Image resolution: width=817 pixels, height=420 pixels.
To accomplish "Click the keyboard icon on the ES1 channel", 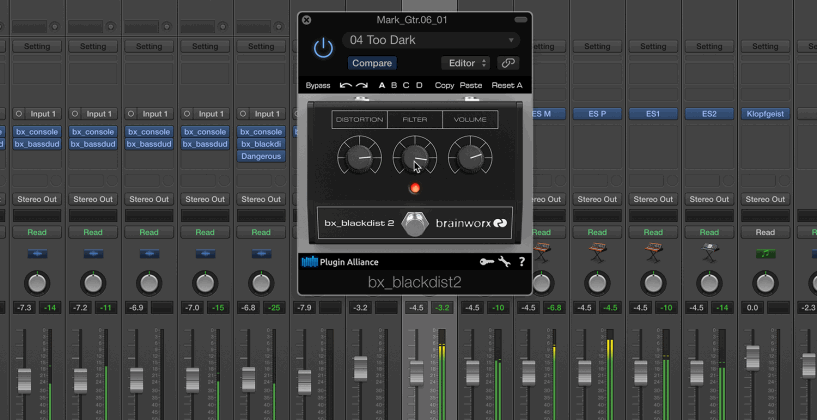I will tap(653, 253).
